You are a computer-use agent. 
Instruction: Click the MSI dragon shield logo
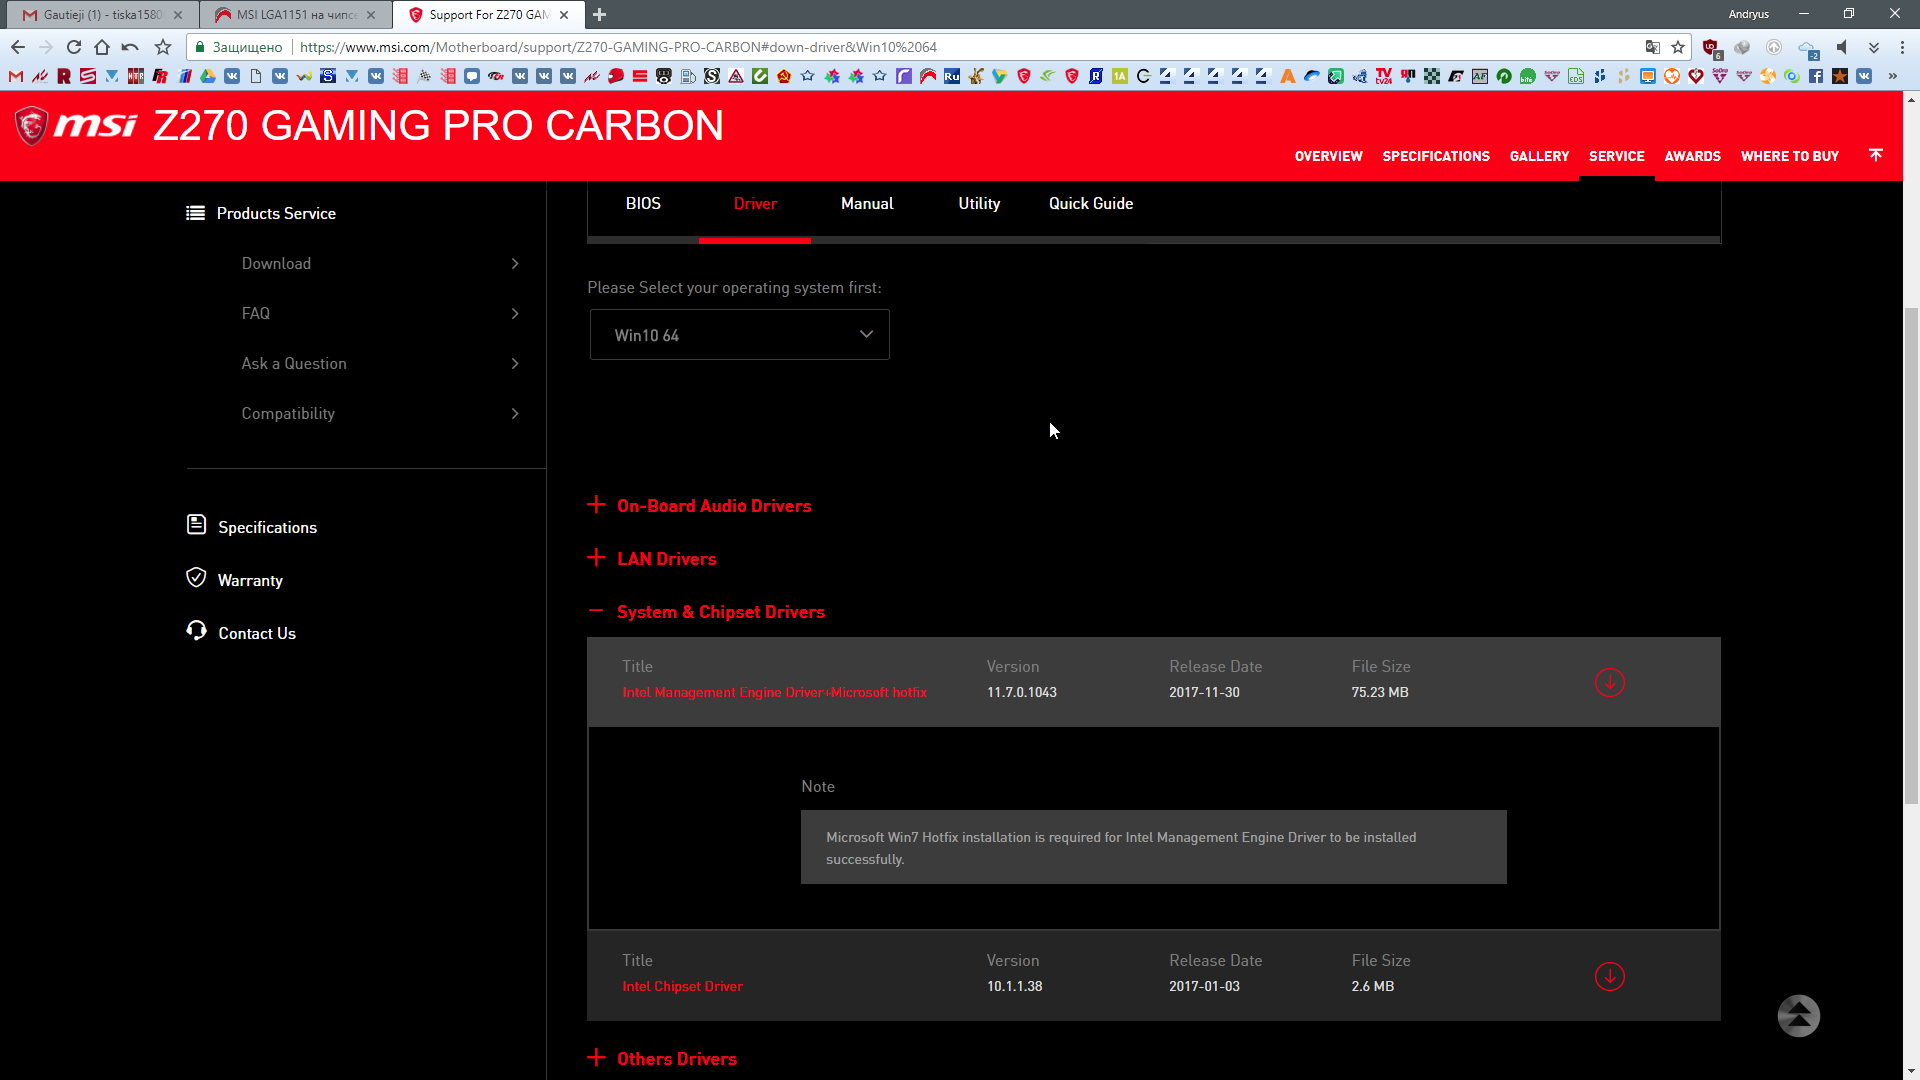(x=31, y=126)
